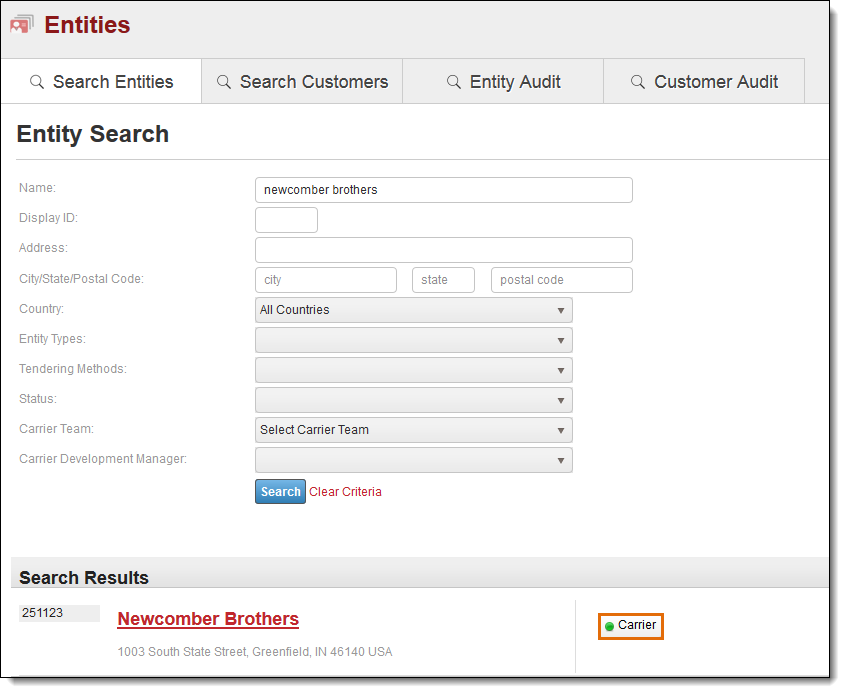845x693 pixels.
Task: Click the blue Search button
Action: pyautogui.click(x=280, y=491)
